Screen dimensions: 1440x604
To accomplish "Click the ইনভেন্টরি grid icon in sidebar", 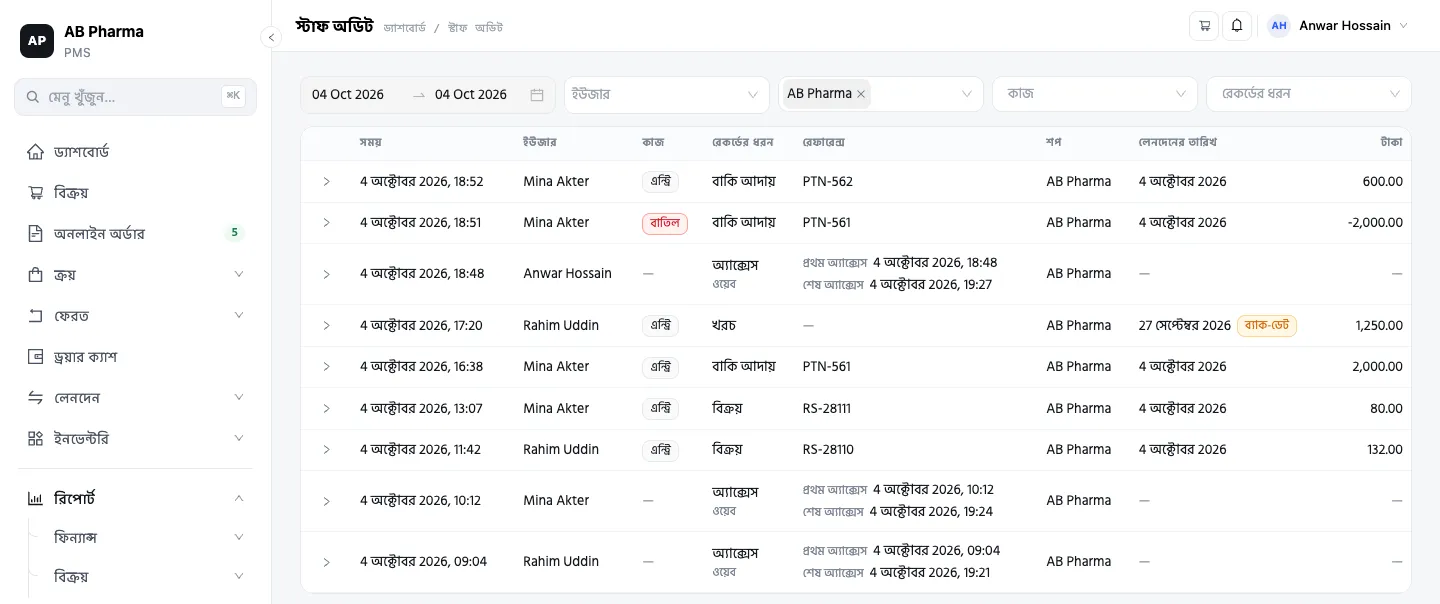I will (x=36, y=439).
